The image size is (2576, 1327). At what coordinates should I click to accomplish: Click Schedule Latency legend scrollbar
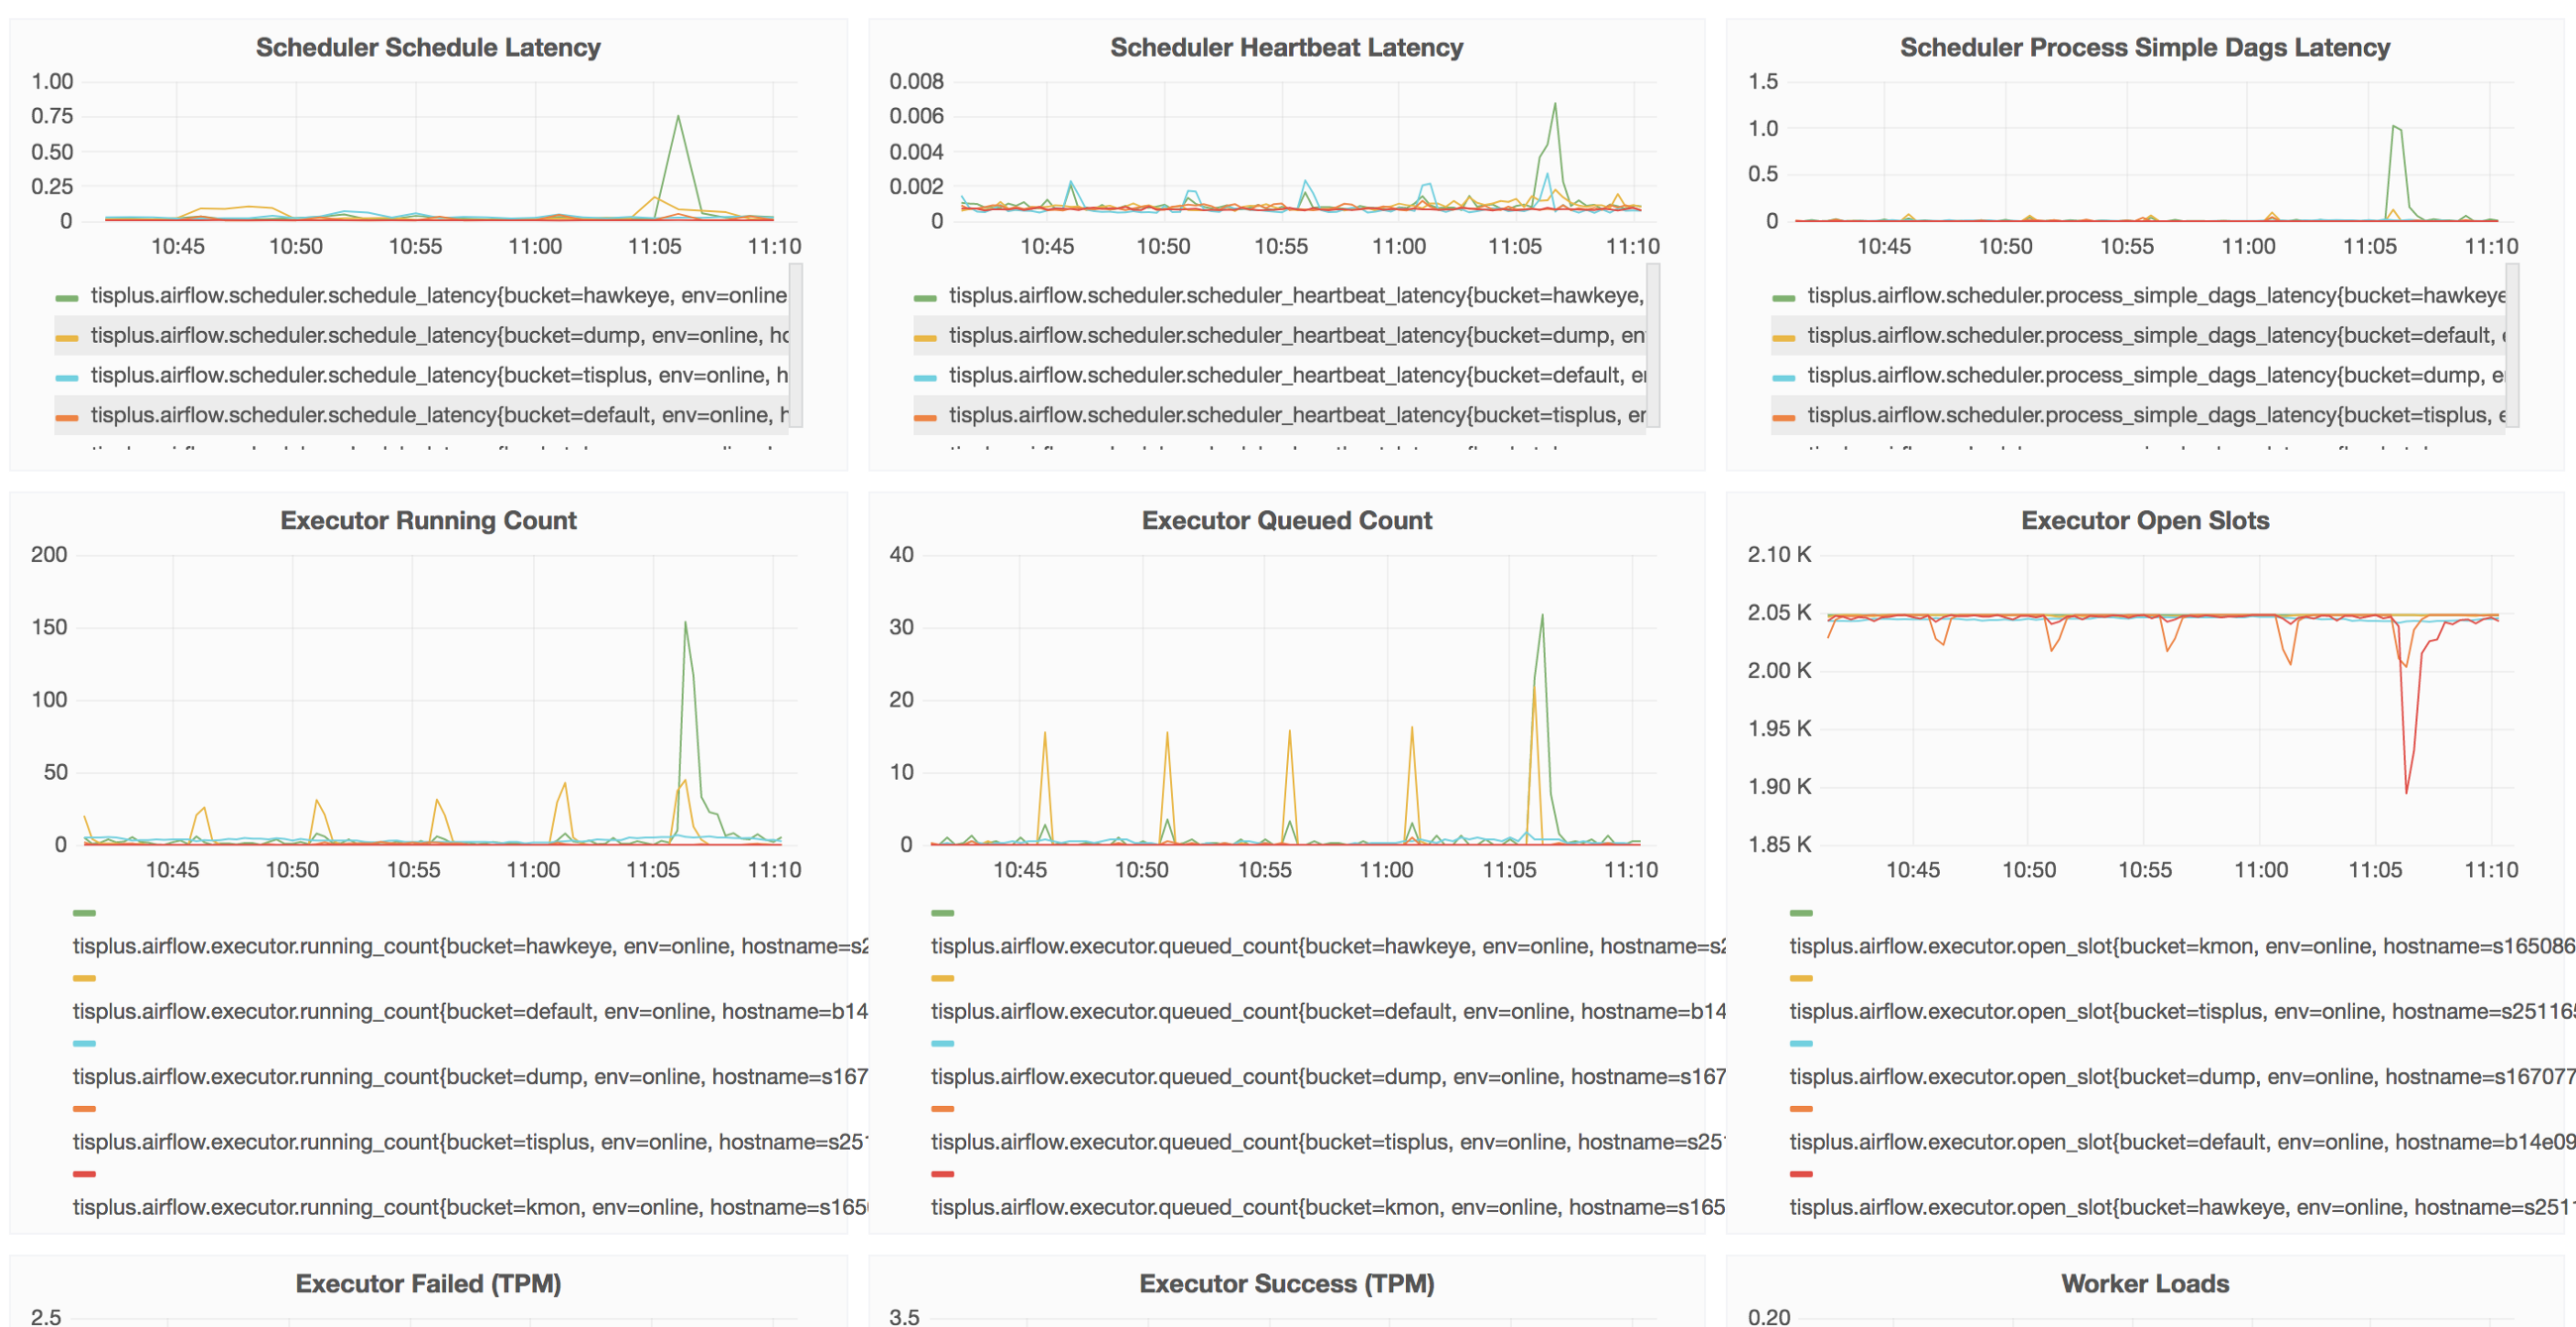[x=796, y=345]
